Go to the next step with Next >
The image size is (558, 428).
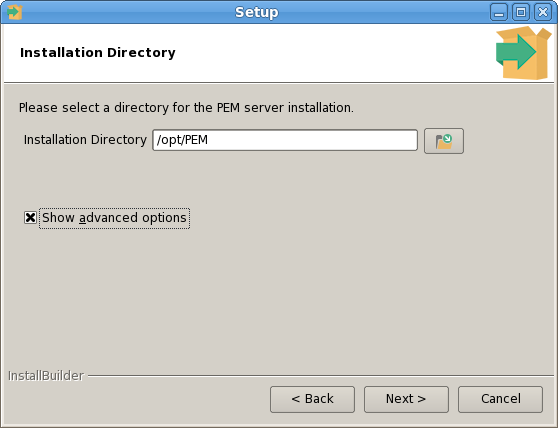pyautogui.click(x=406, y=399)
